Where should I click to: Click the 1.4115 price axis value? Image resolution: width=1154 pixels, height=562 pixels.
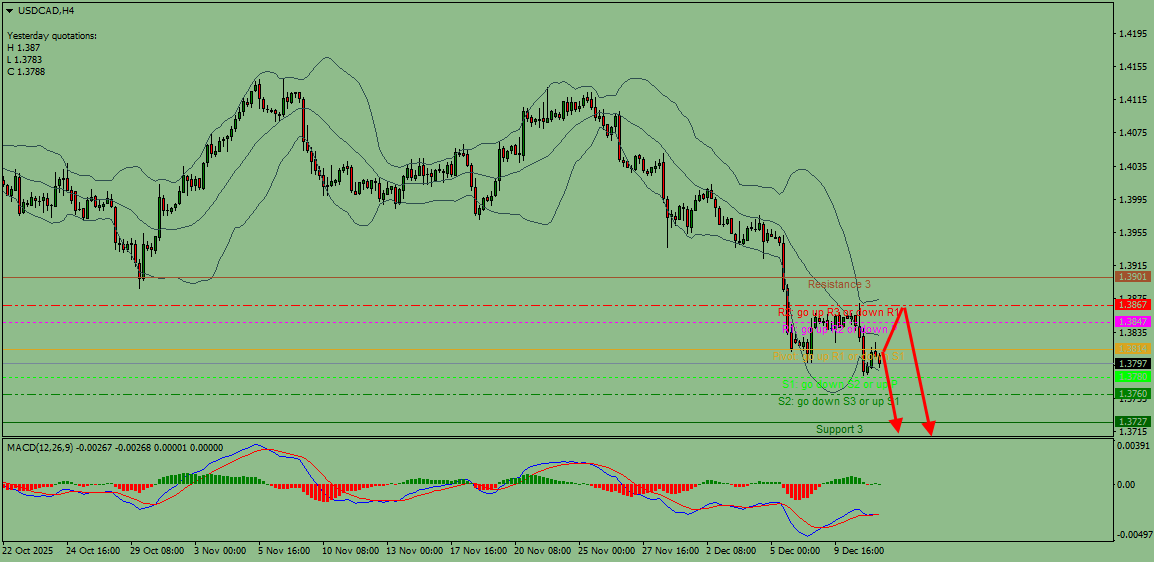(1132, 100)
